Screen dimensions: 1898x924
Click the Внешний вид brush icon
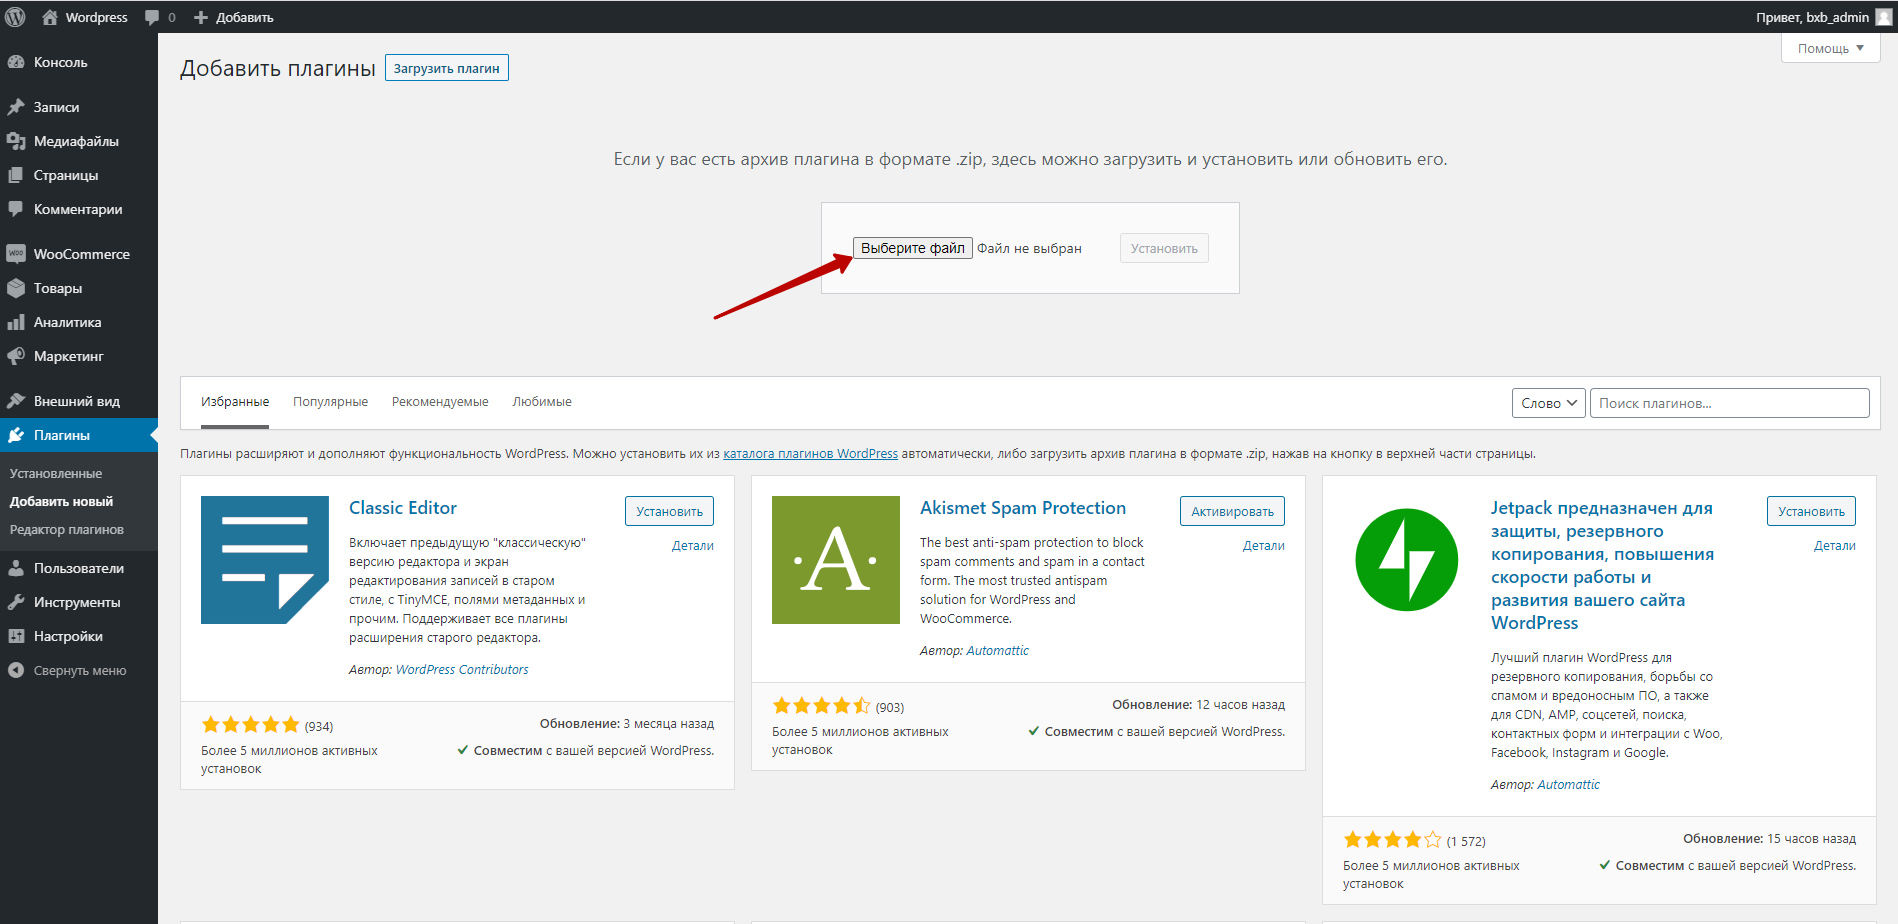(x=16, y=401)
